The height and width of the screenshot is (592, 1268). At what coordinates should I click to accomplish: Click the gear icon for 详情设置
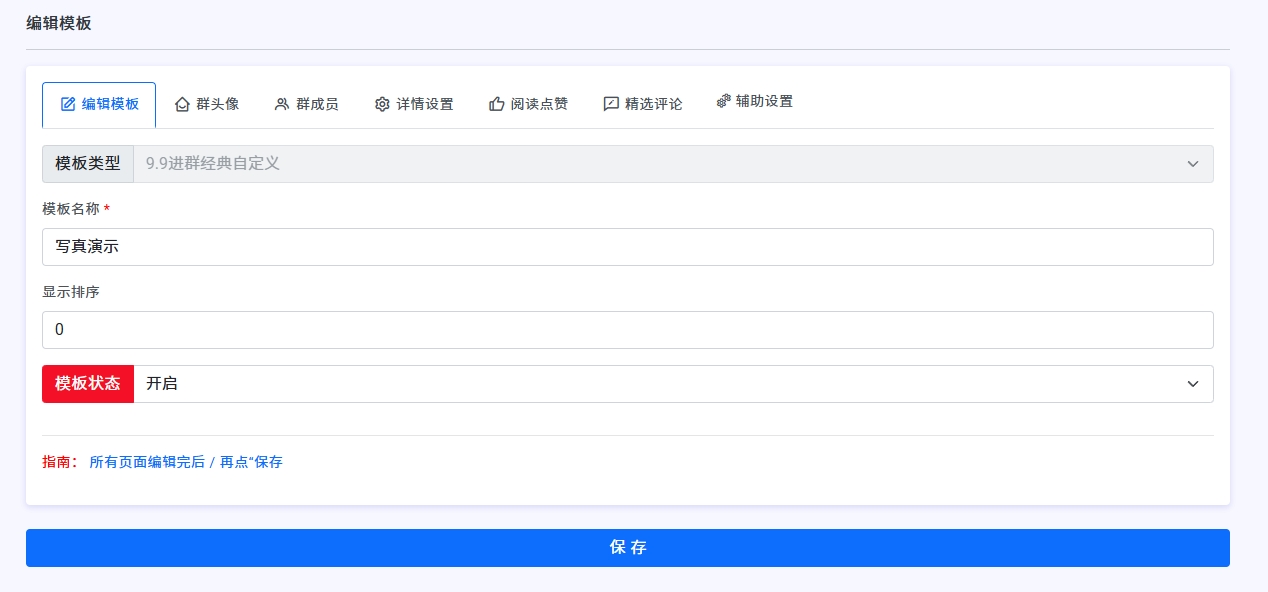tap(382, 104)
